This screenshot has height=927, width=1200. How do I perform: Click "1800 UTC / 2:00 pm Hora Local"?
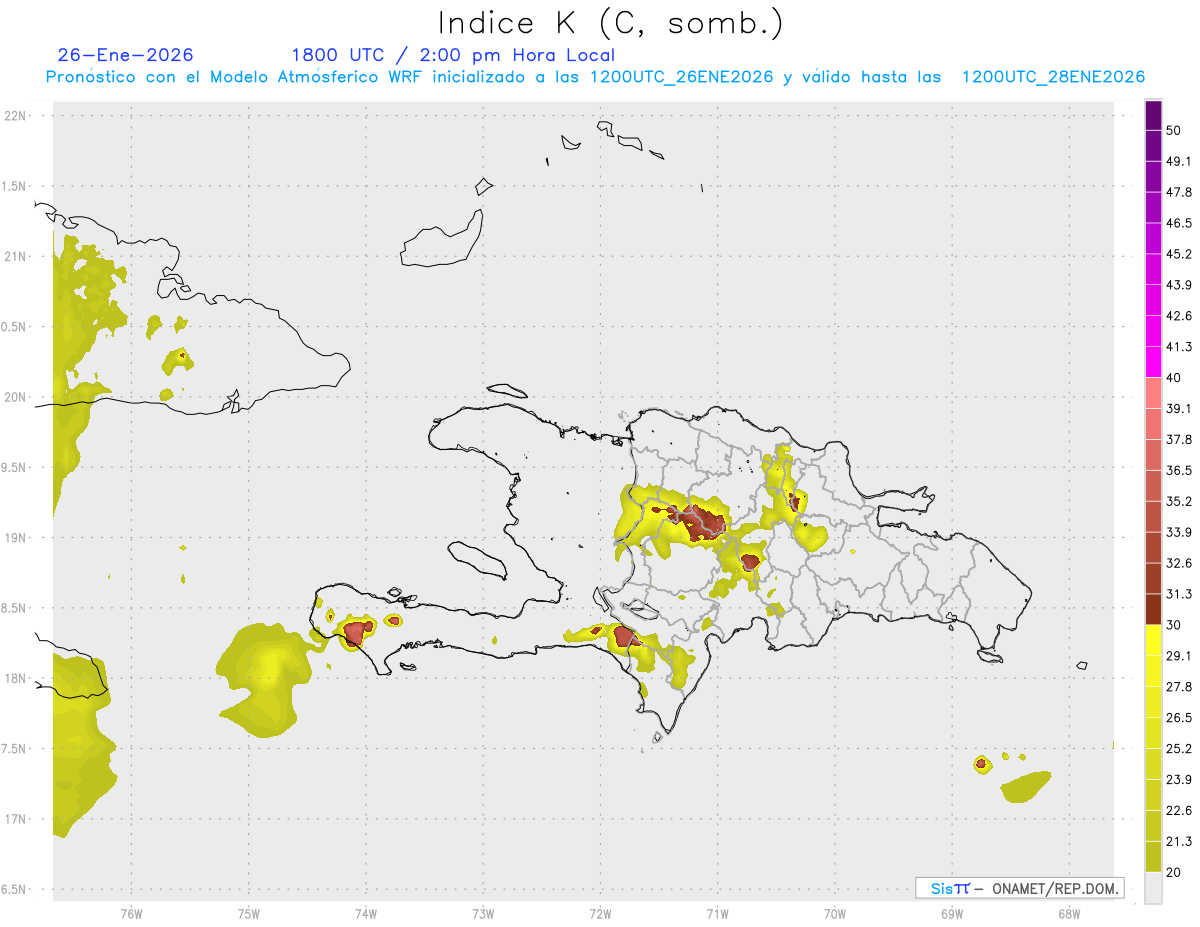coord(453,55)
